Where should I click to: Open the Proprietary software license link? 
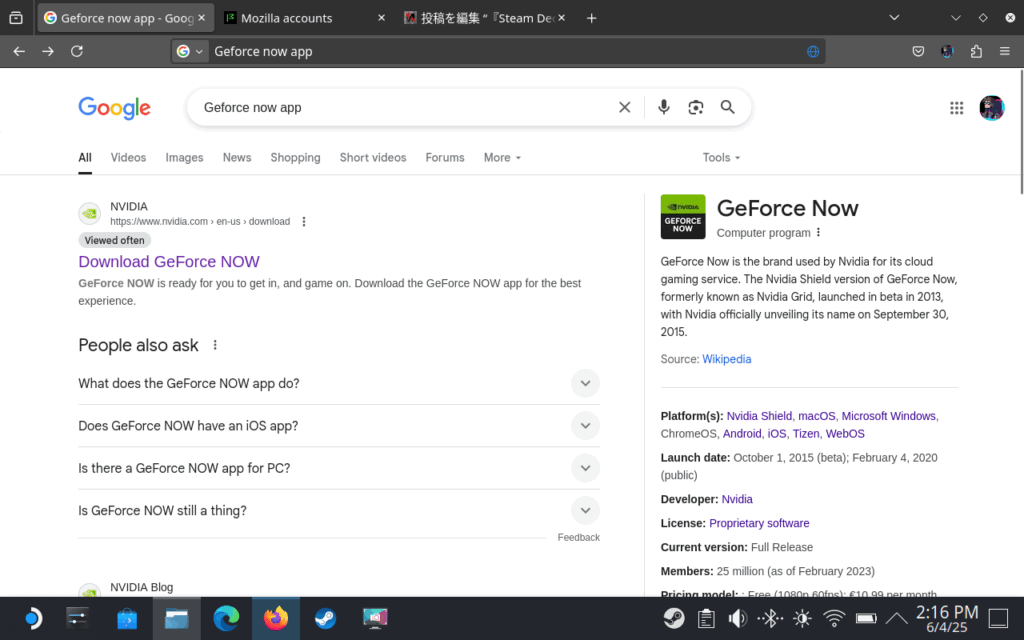759,523
